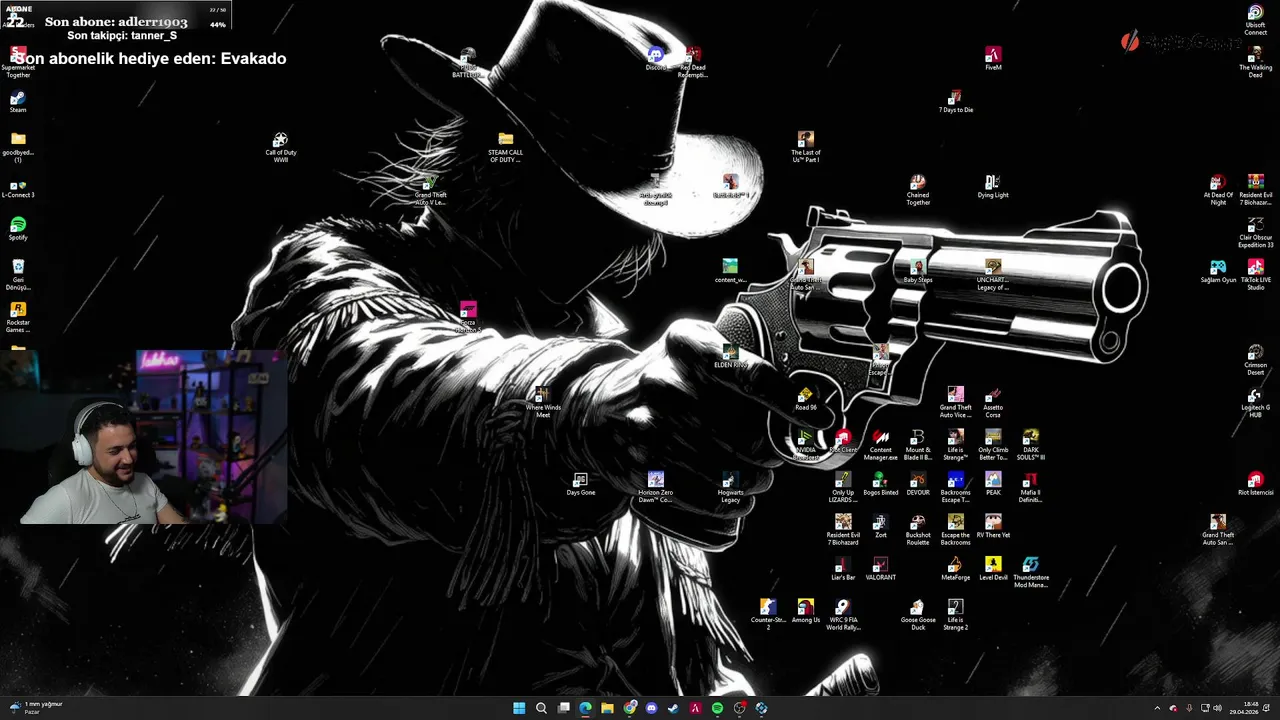Open the Ubisoft Connect shortcut

click(x=1256, y=19)
